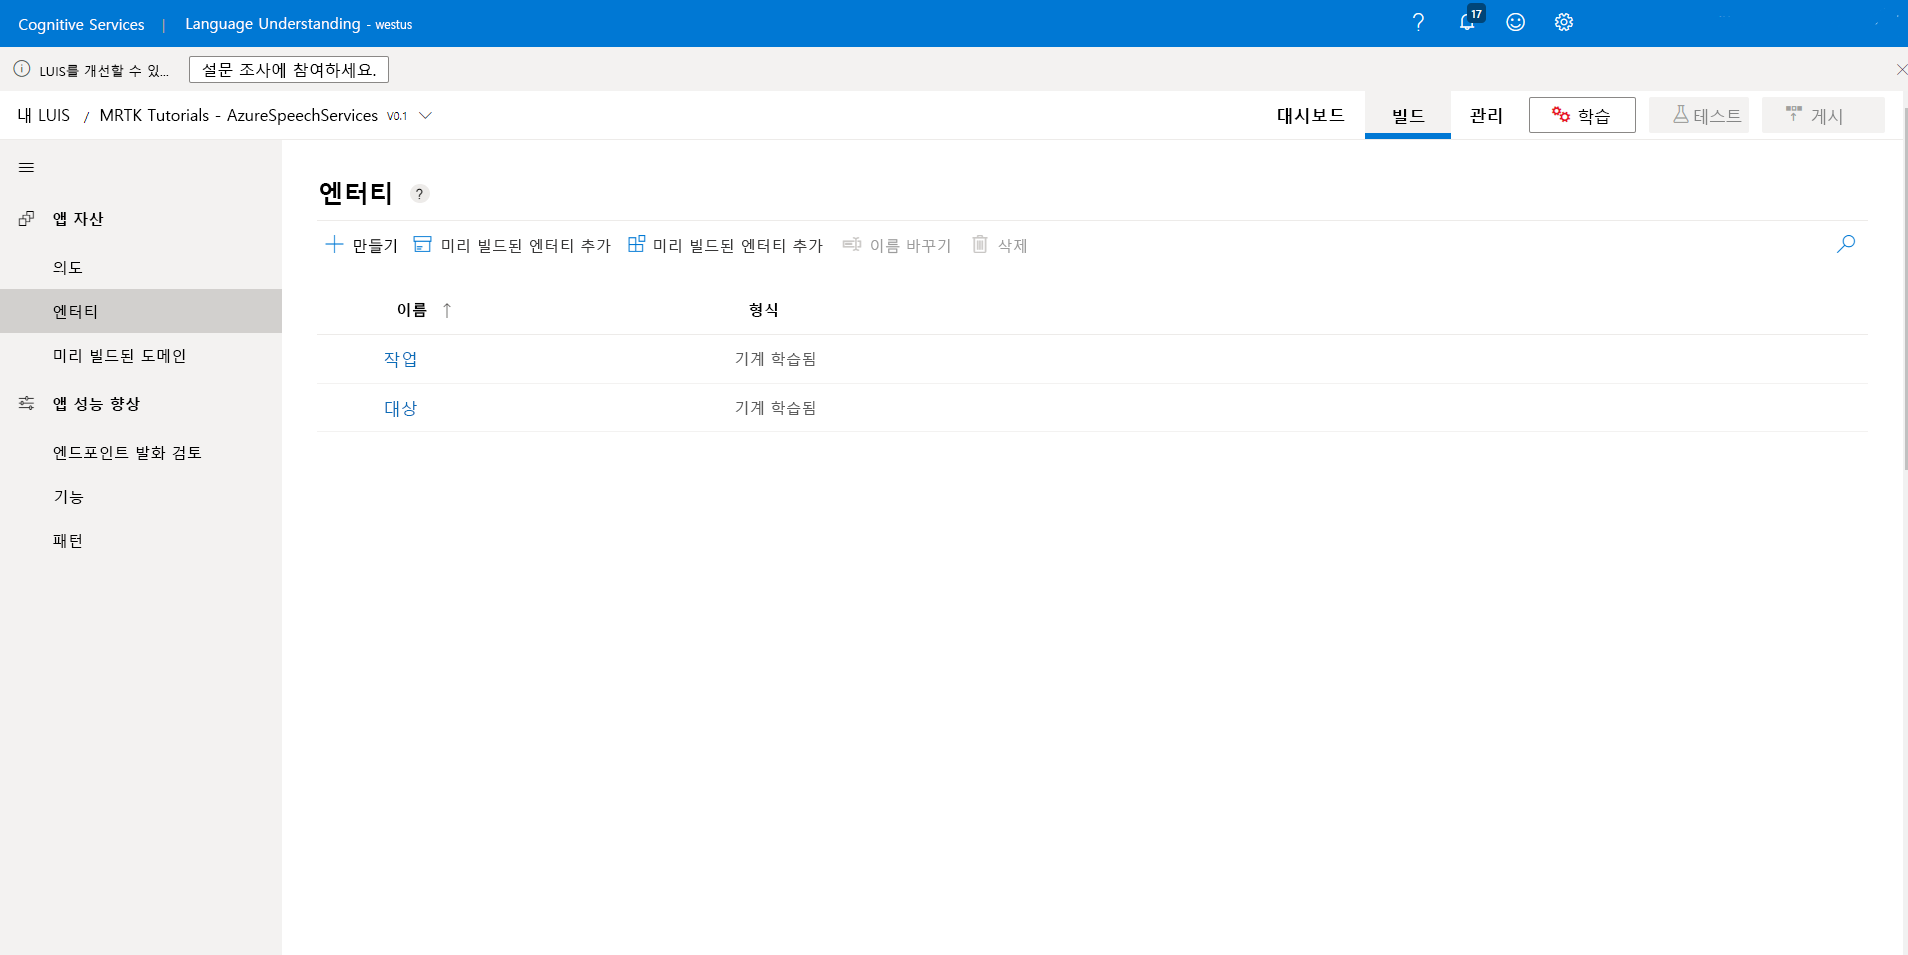Click 설문 조사에 참여하세요 survey button
This screenshot has width=1908, height=955.
(289, 69)
